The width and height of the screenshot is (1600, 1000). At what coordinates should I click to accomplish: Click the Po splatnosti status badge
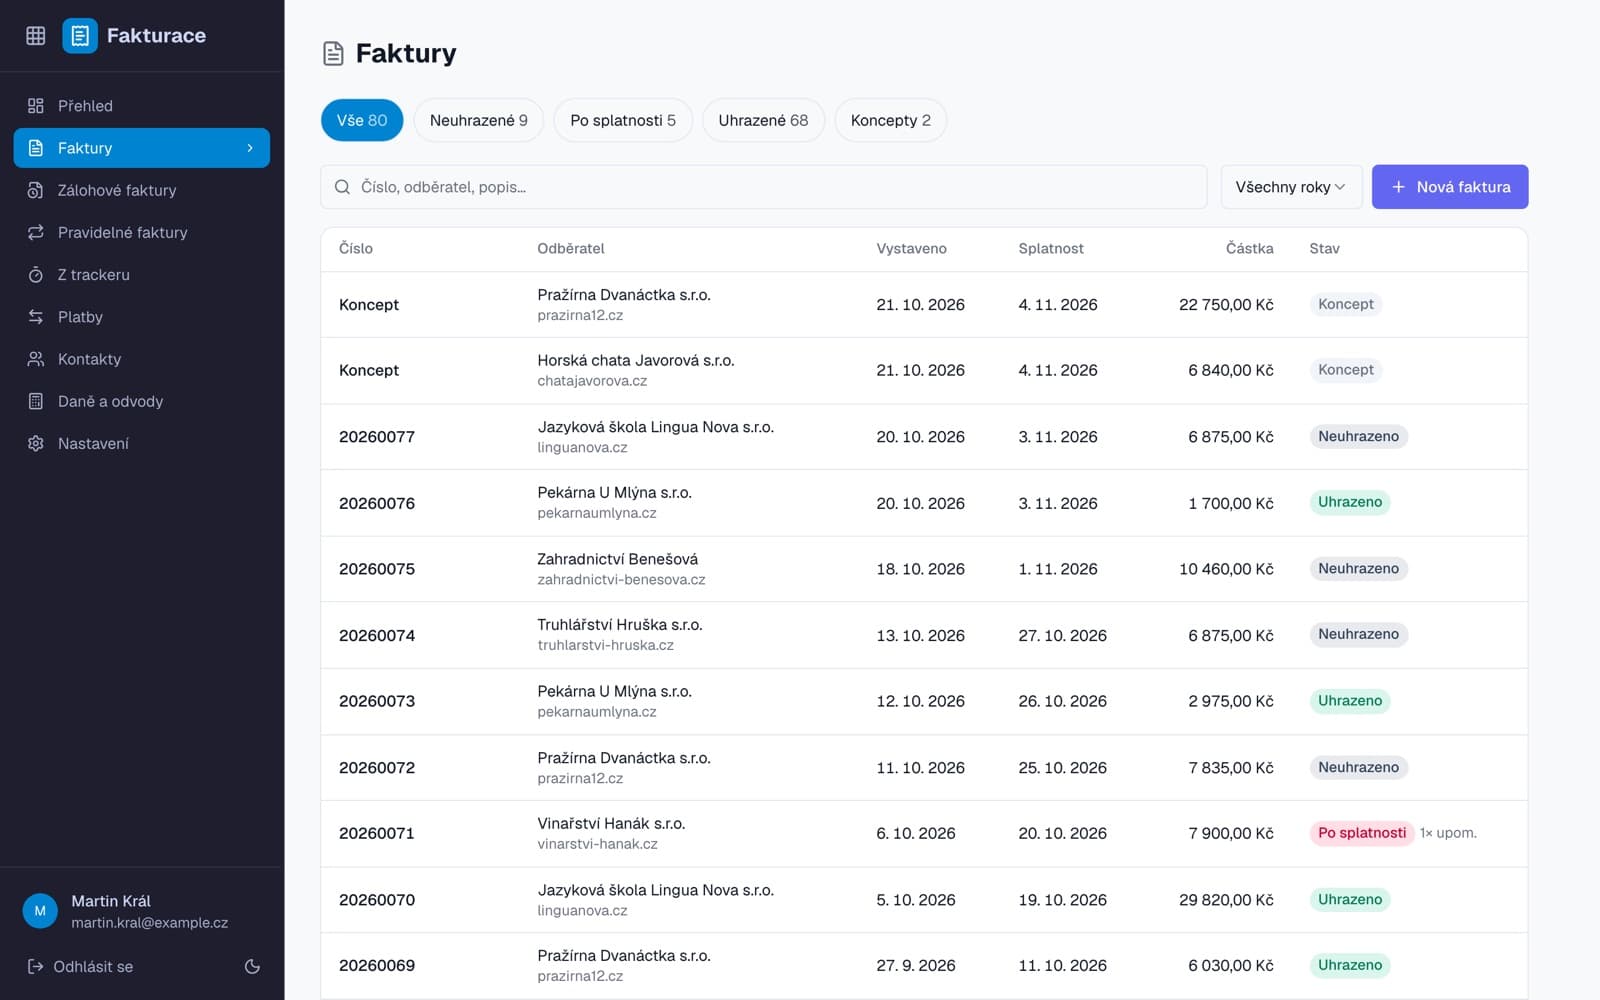1362,833
